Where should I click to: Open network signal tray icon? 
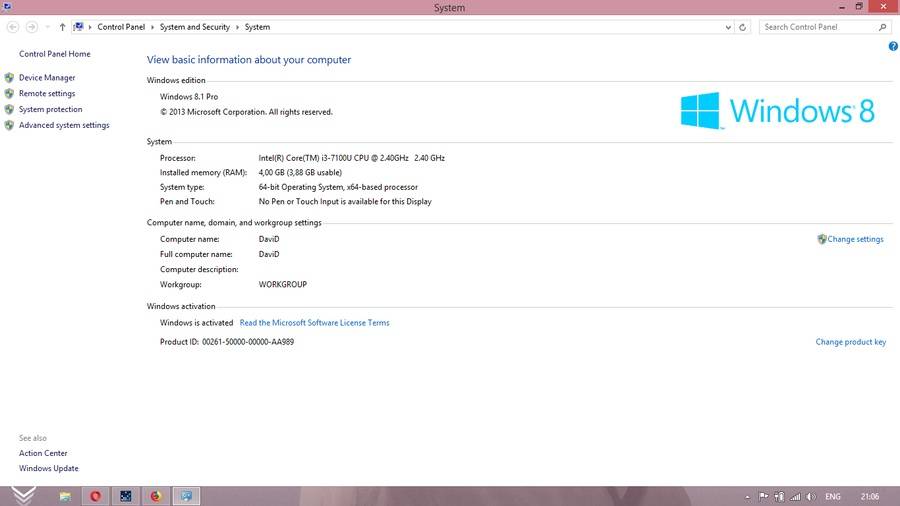click(x=795, y=497)
